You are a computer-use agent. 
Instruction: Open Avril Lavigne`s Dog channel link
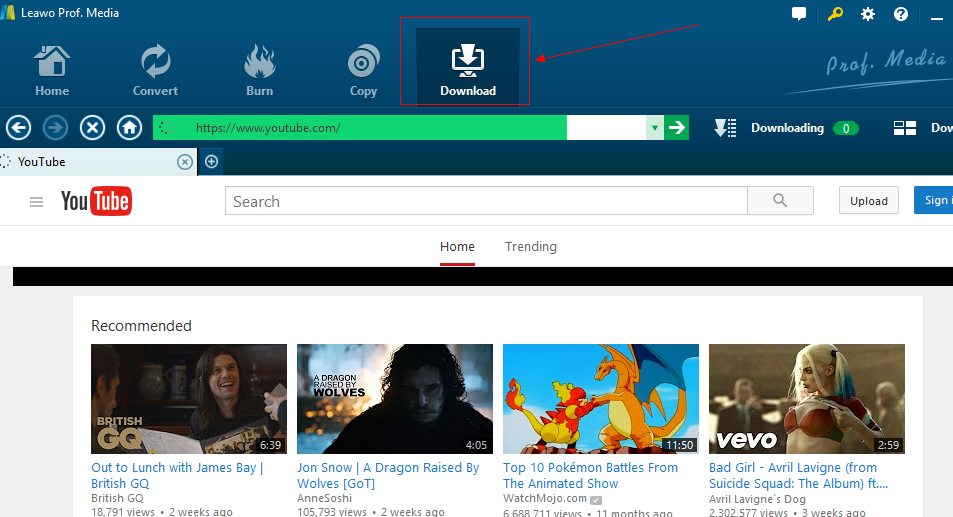tap(757, 499)
